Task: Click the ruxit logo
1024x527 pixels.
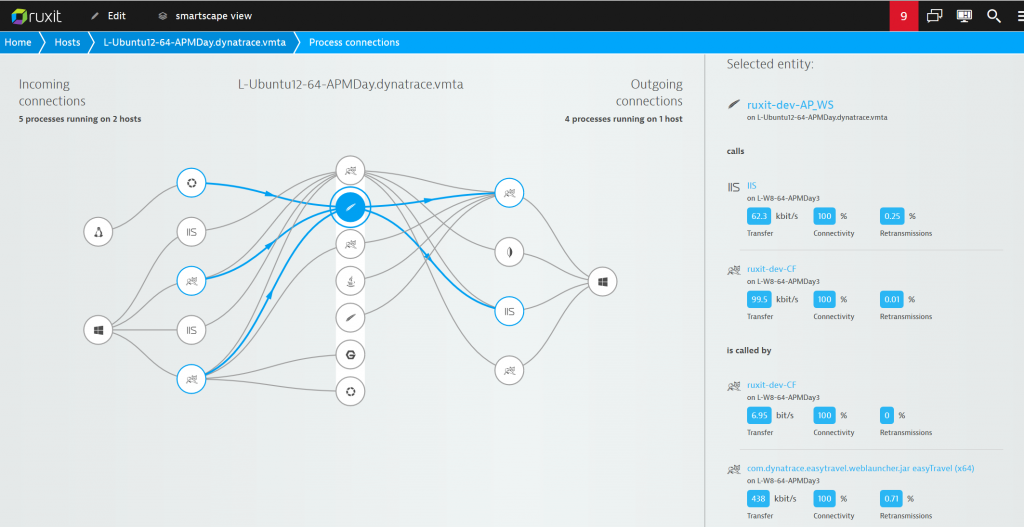Action: point(37,16)
